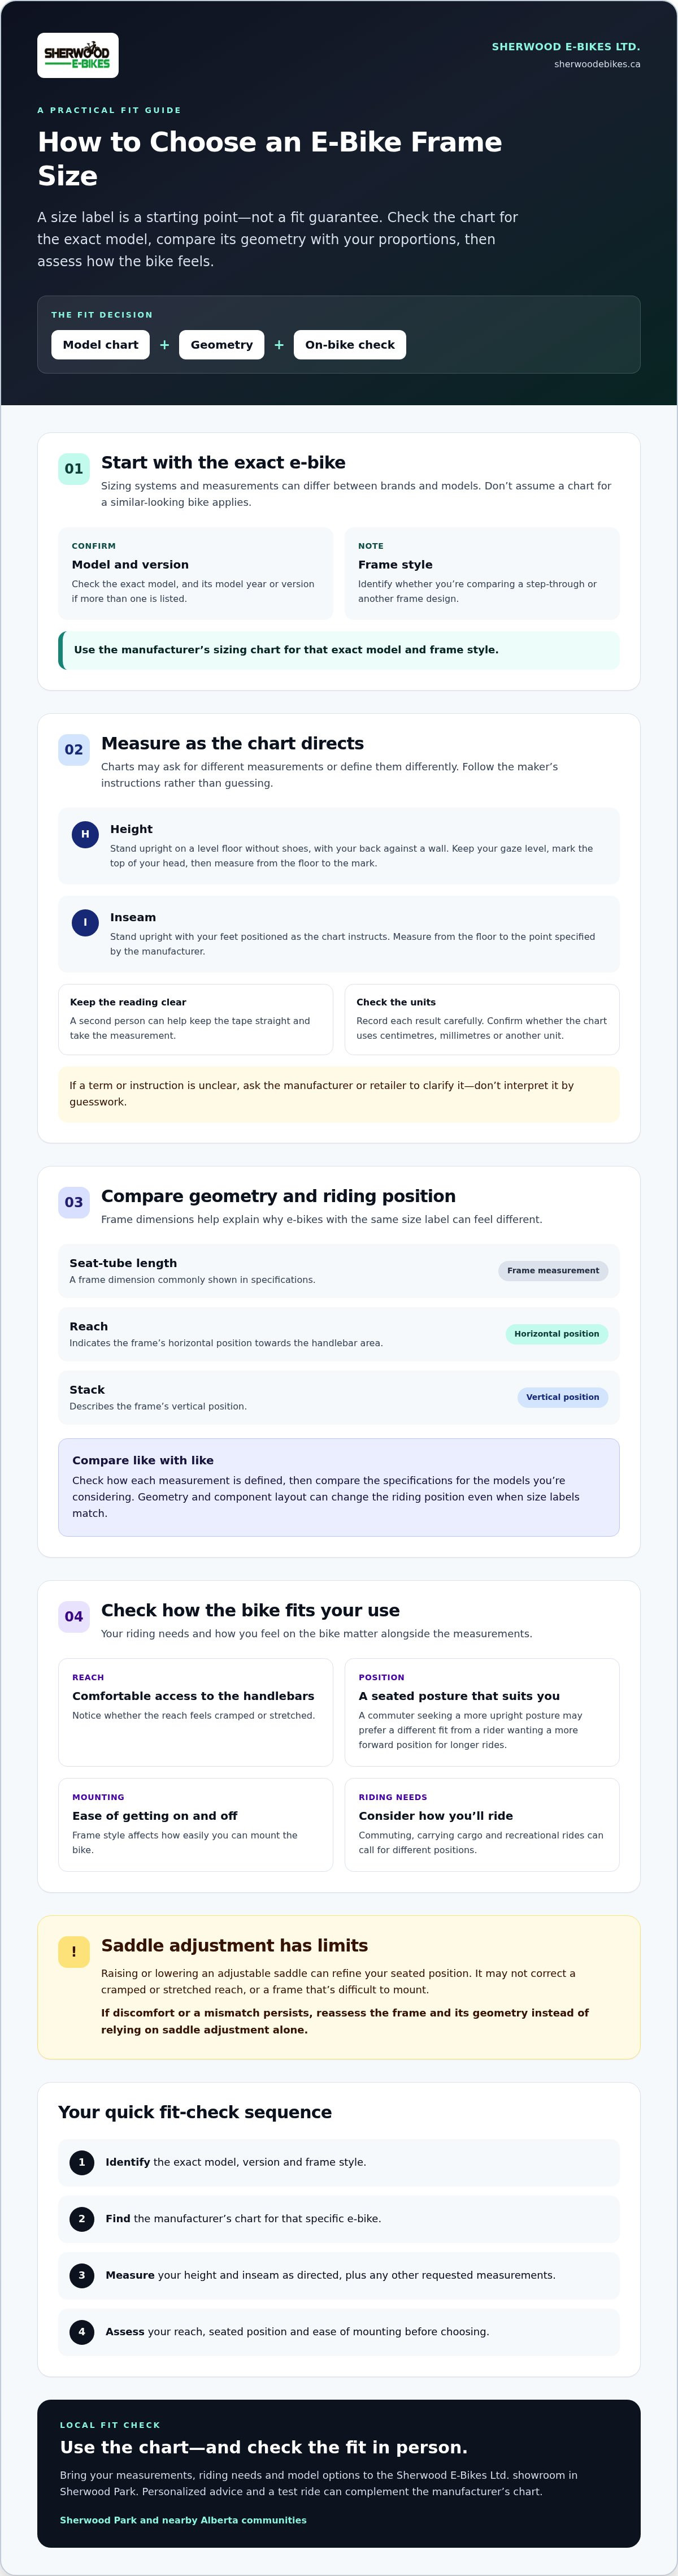678x2576 pixels.
Task: Click the exclamation warning icon
Action: 74,1952
